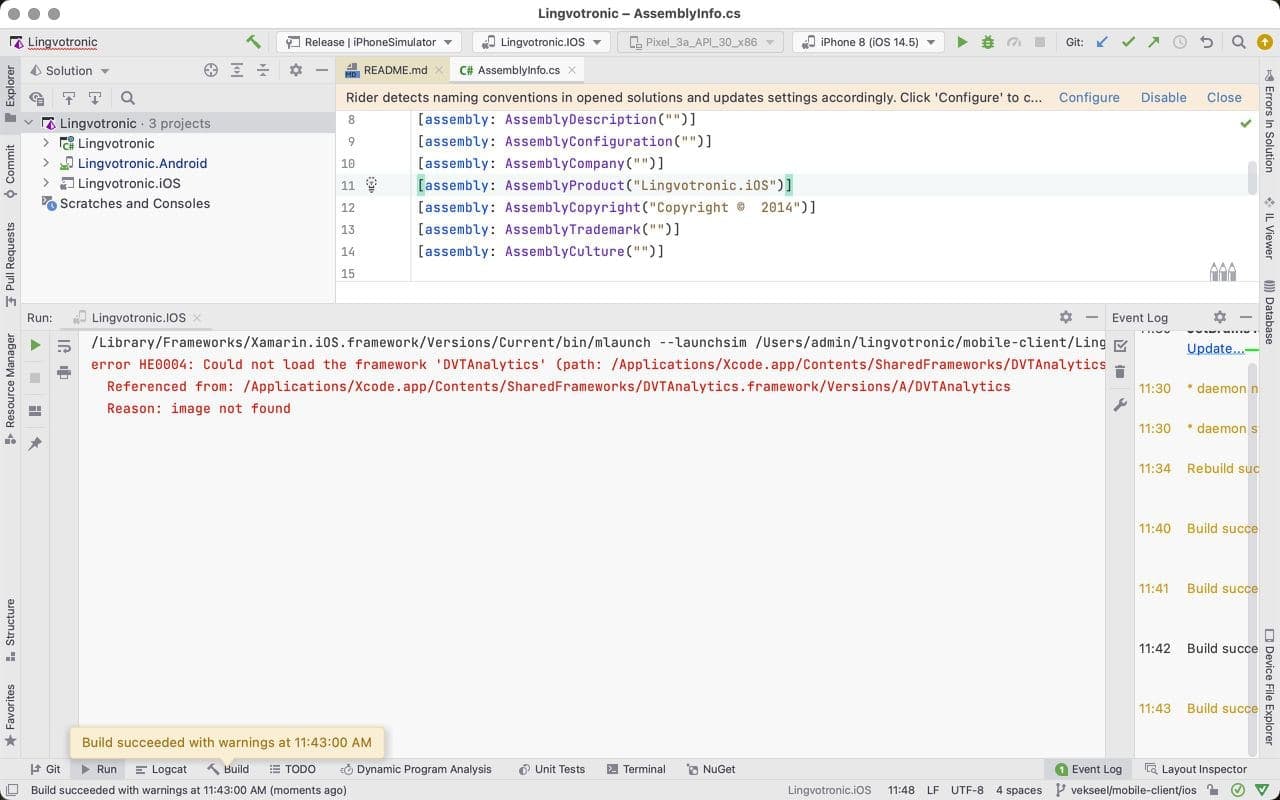The image size is (1280, 800).
Task: Select AssemblyInfo.cs editor tab
Action: click(x=518, y=70)
